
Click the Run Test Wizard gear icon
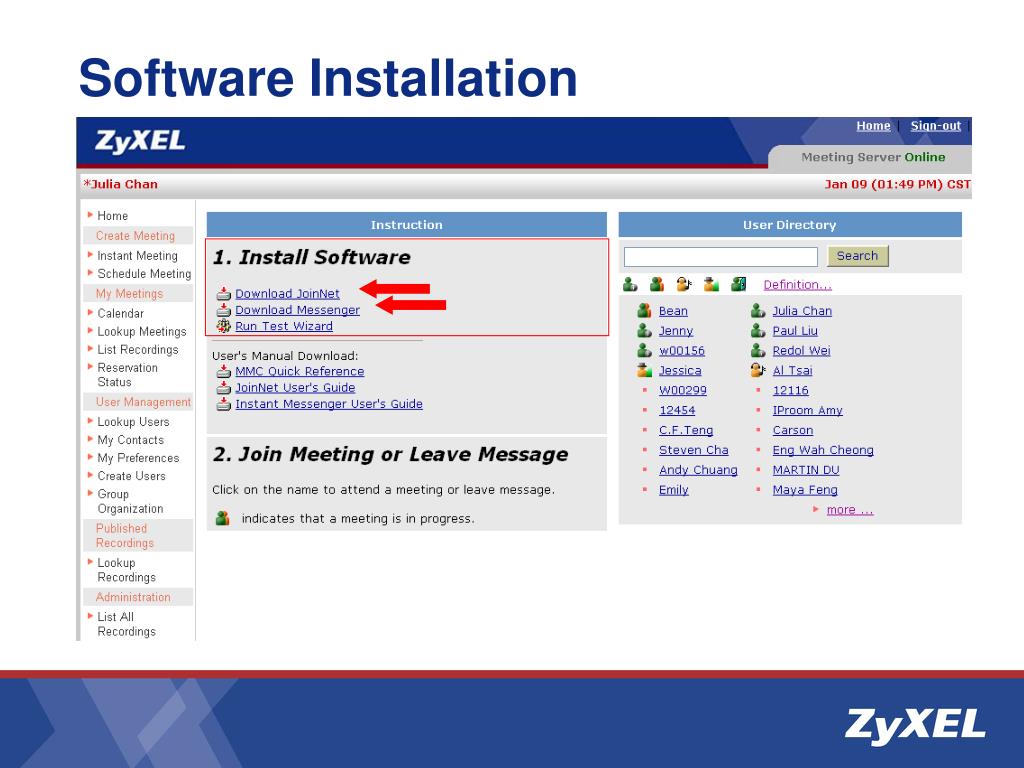pyautogui.click(x=224, y=326)
